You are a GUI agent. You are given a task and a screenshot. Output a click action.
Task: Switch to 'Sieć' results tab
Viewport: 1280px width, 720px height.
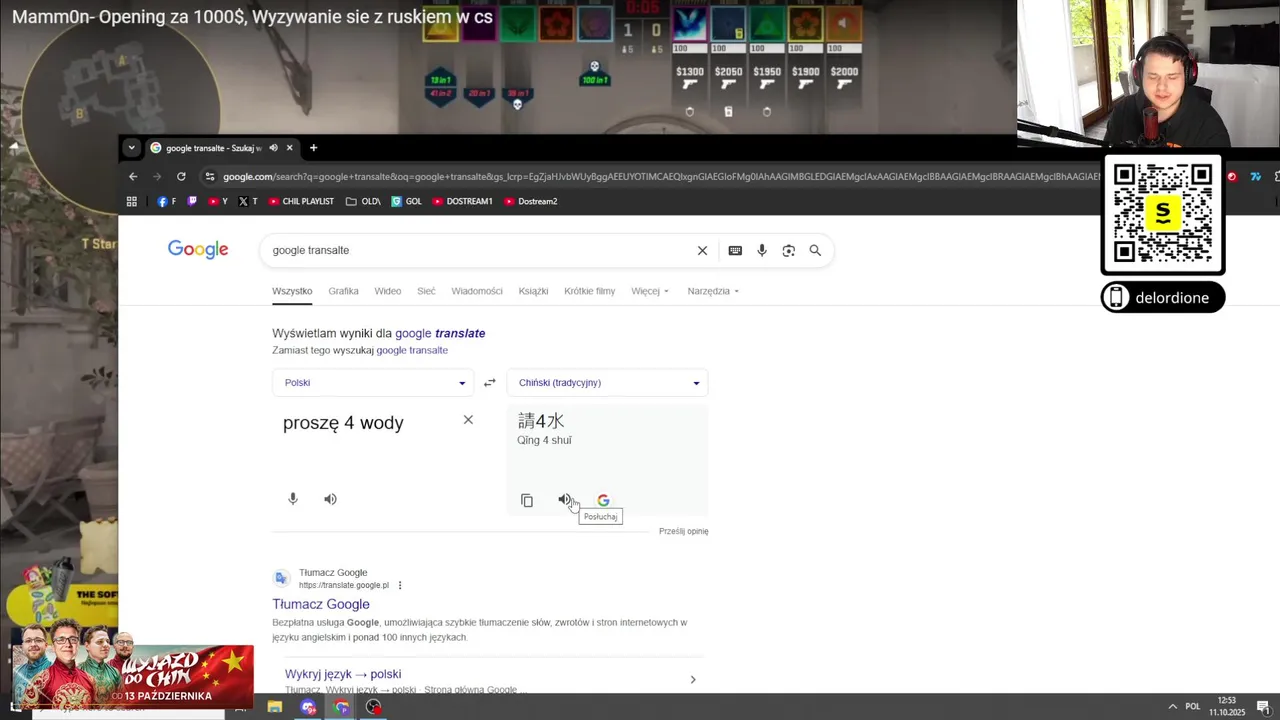[426, 291]
